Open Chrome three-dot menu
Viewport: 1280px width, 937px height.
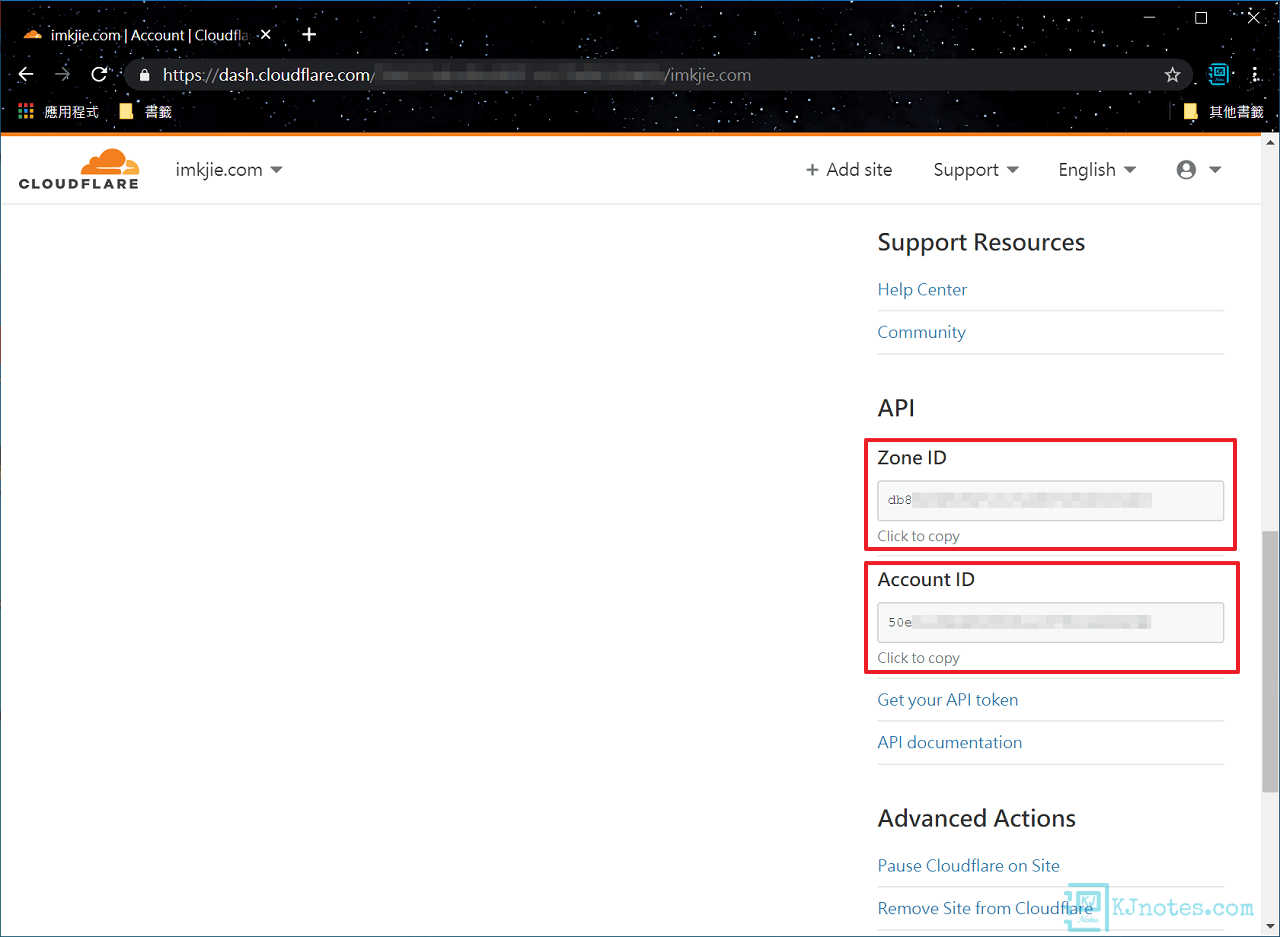pyautogui.click(x=1255, y=75)
